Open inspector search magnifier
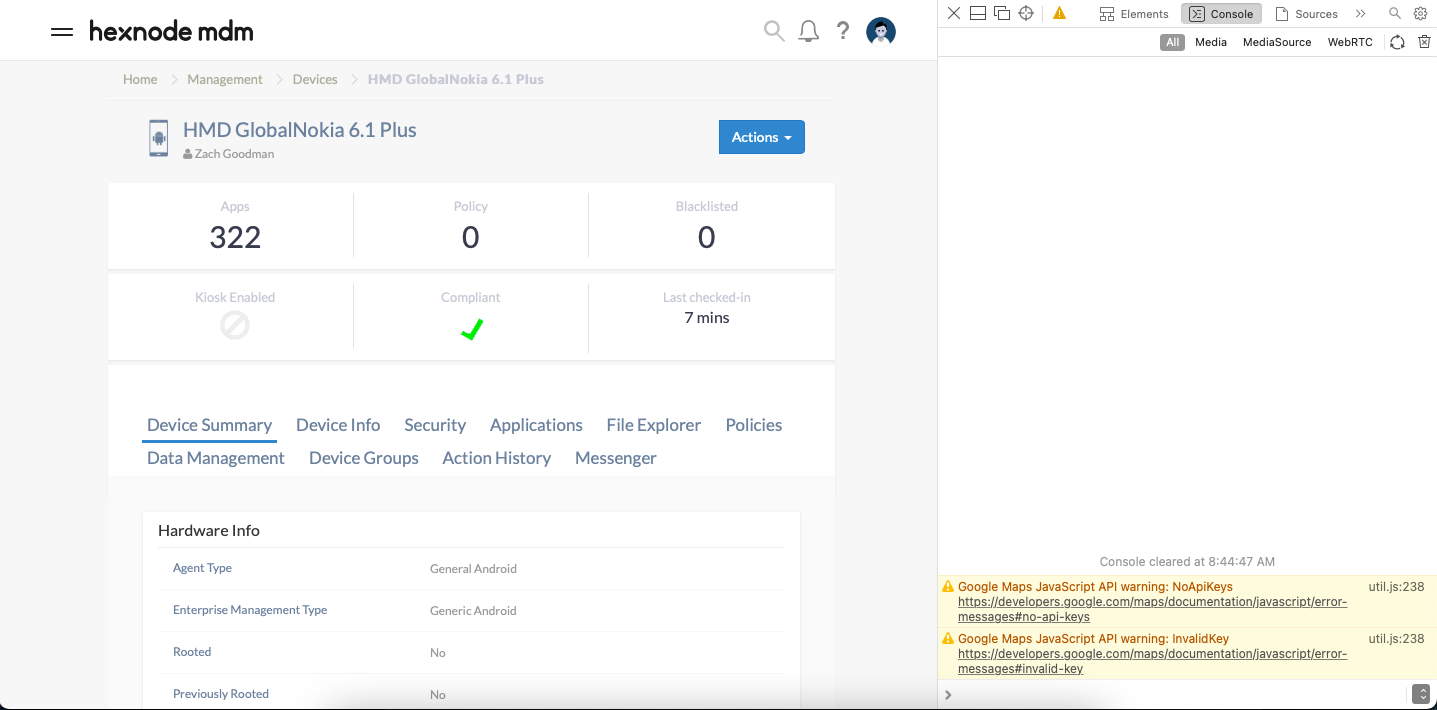The height and width of the screenshot is (710, 1437). 1395,13
